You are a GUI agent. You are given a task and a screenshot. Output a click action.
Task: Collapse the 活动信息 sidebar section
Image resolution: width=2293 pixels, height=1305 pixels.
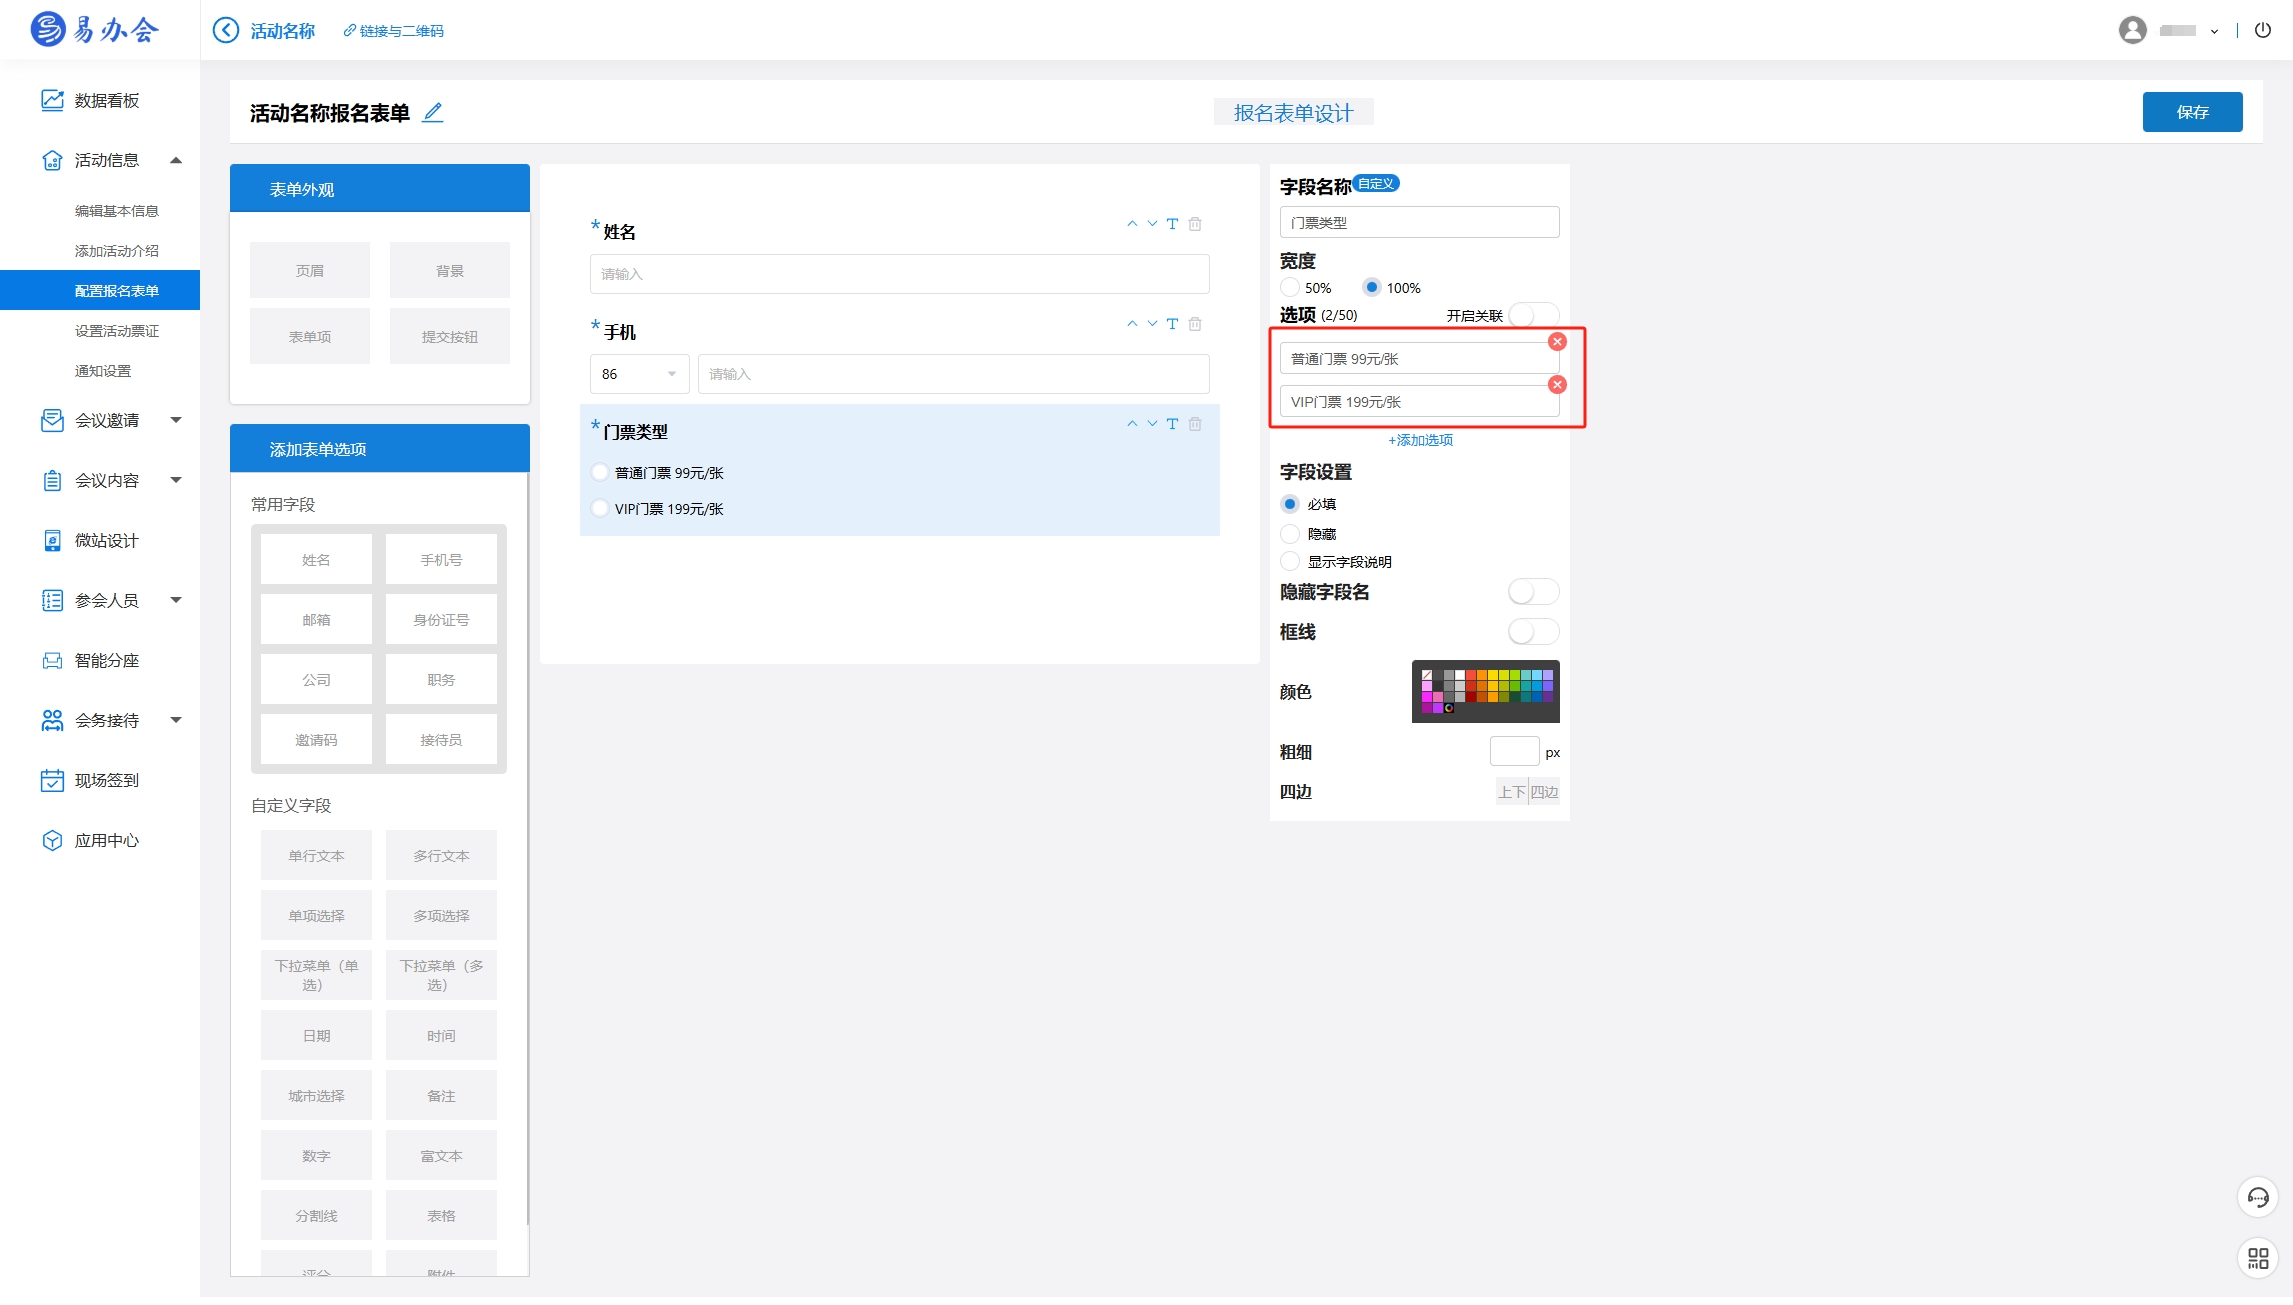176,160
